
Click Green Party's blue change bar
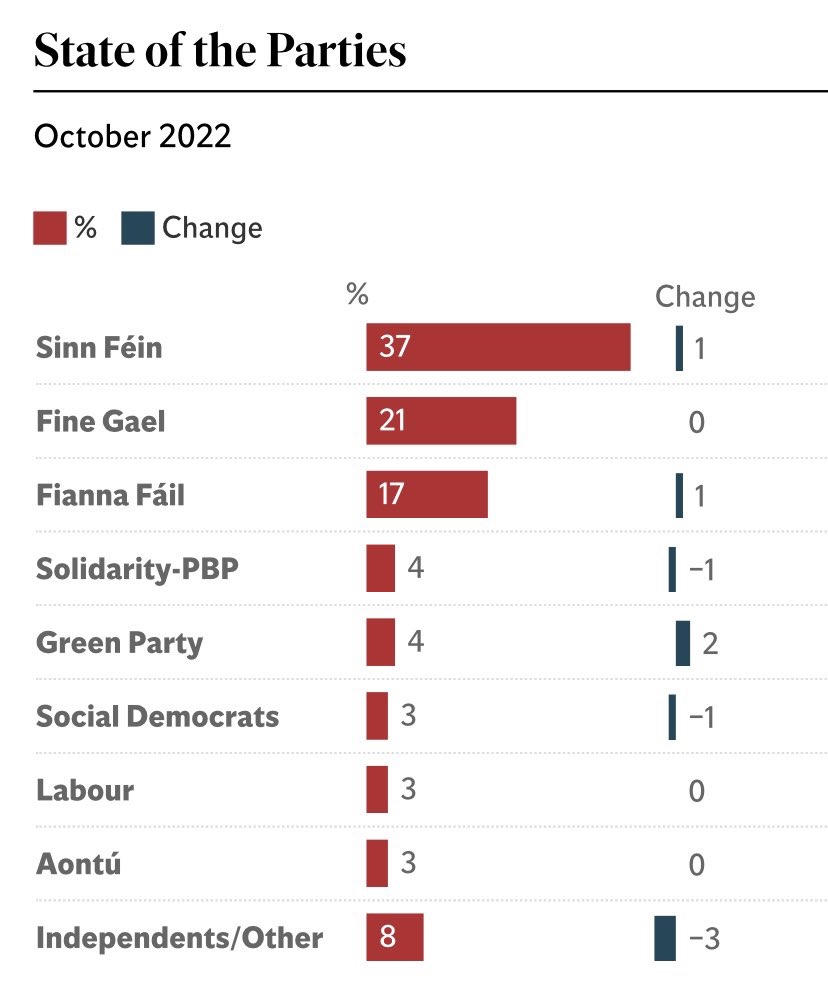pyautogui.click(x=683, y=642)
